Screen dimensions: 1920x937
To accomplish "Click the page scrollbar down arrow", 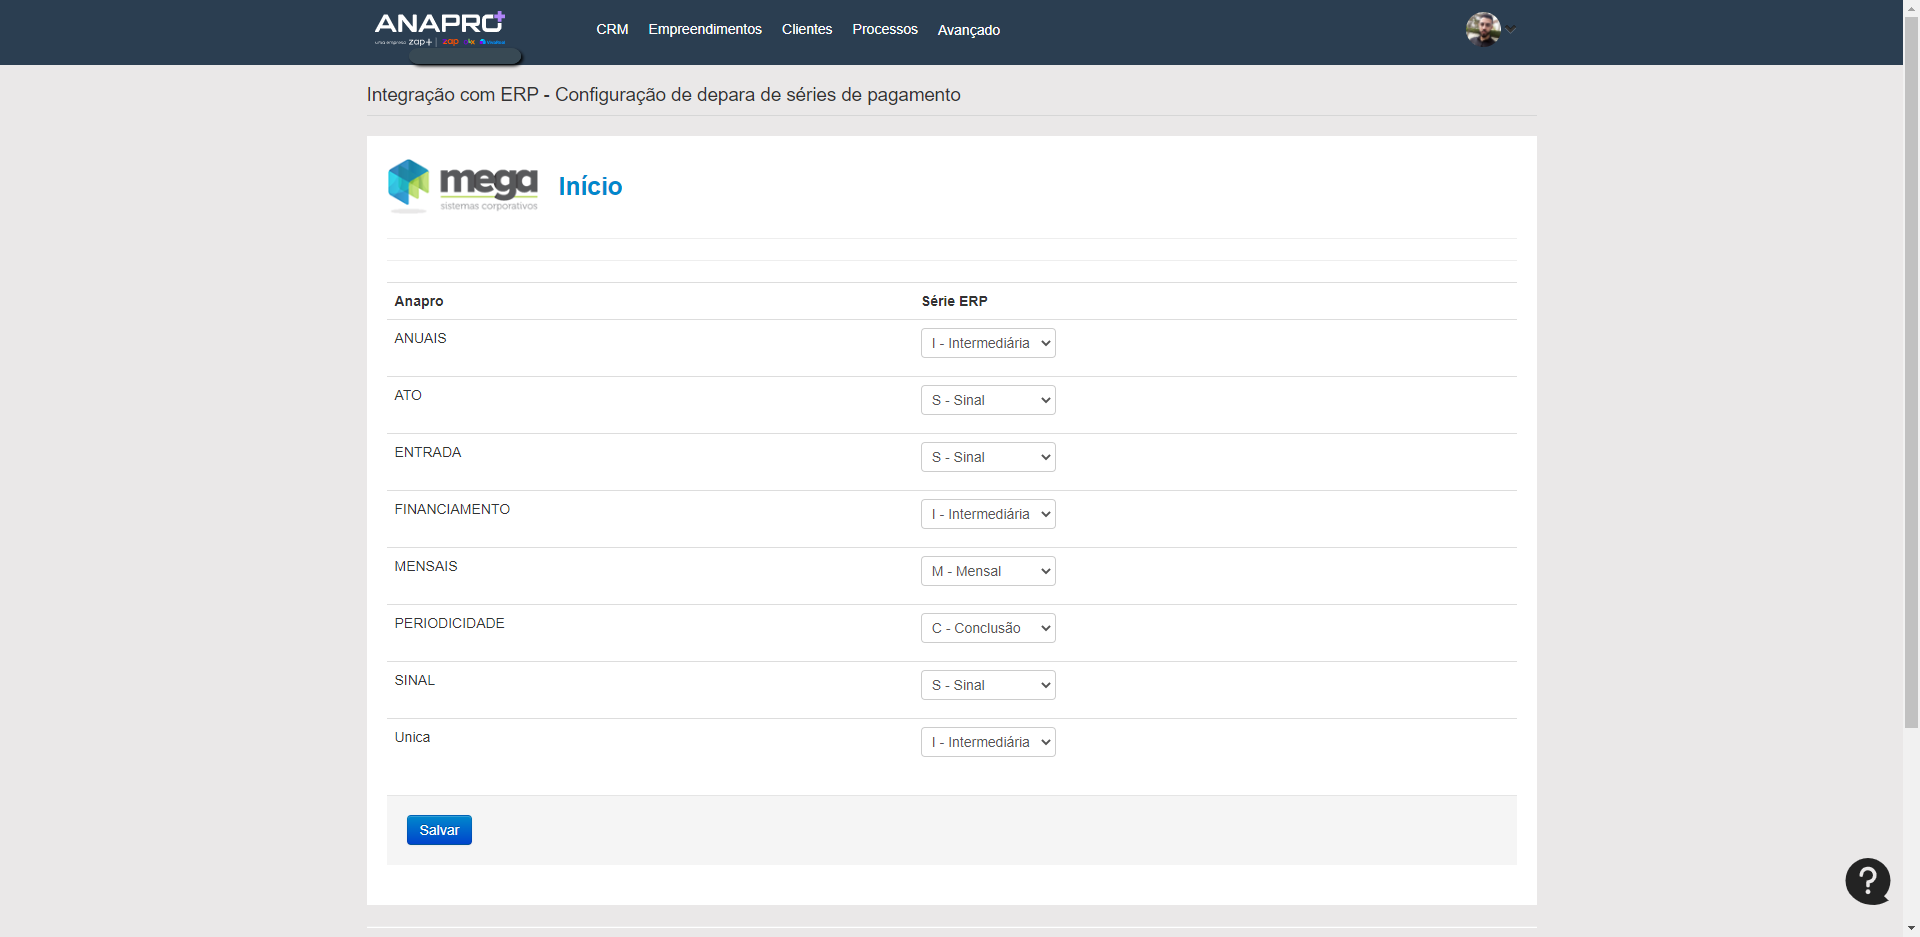I will click(1911, 928).
